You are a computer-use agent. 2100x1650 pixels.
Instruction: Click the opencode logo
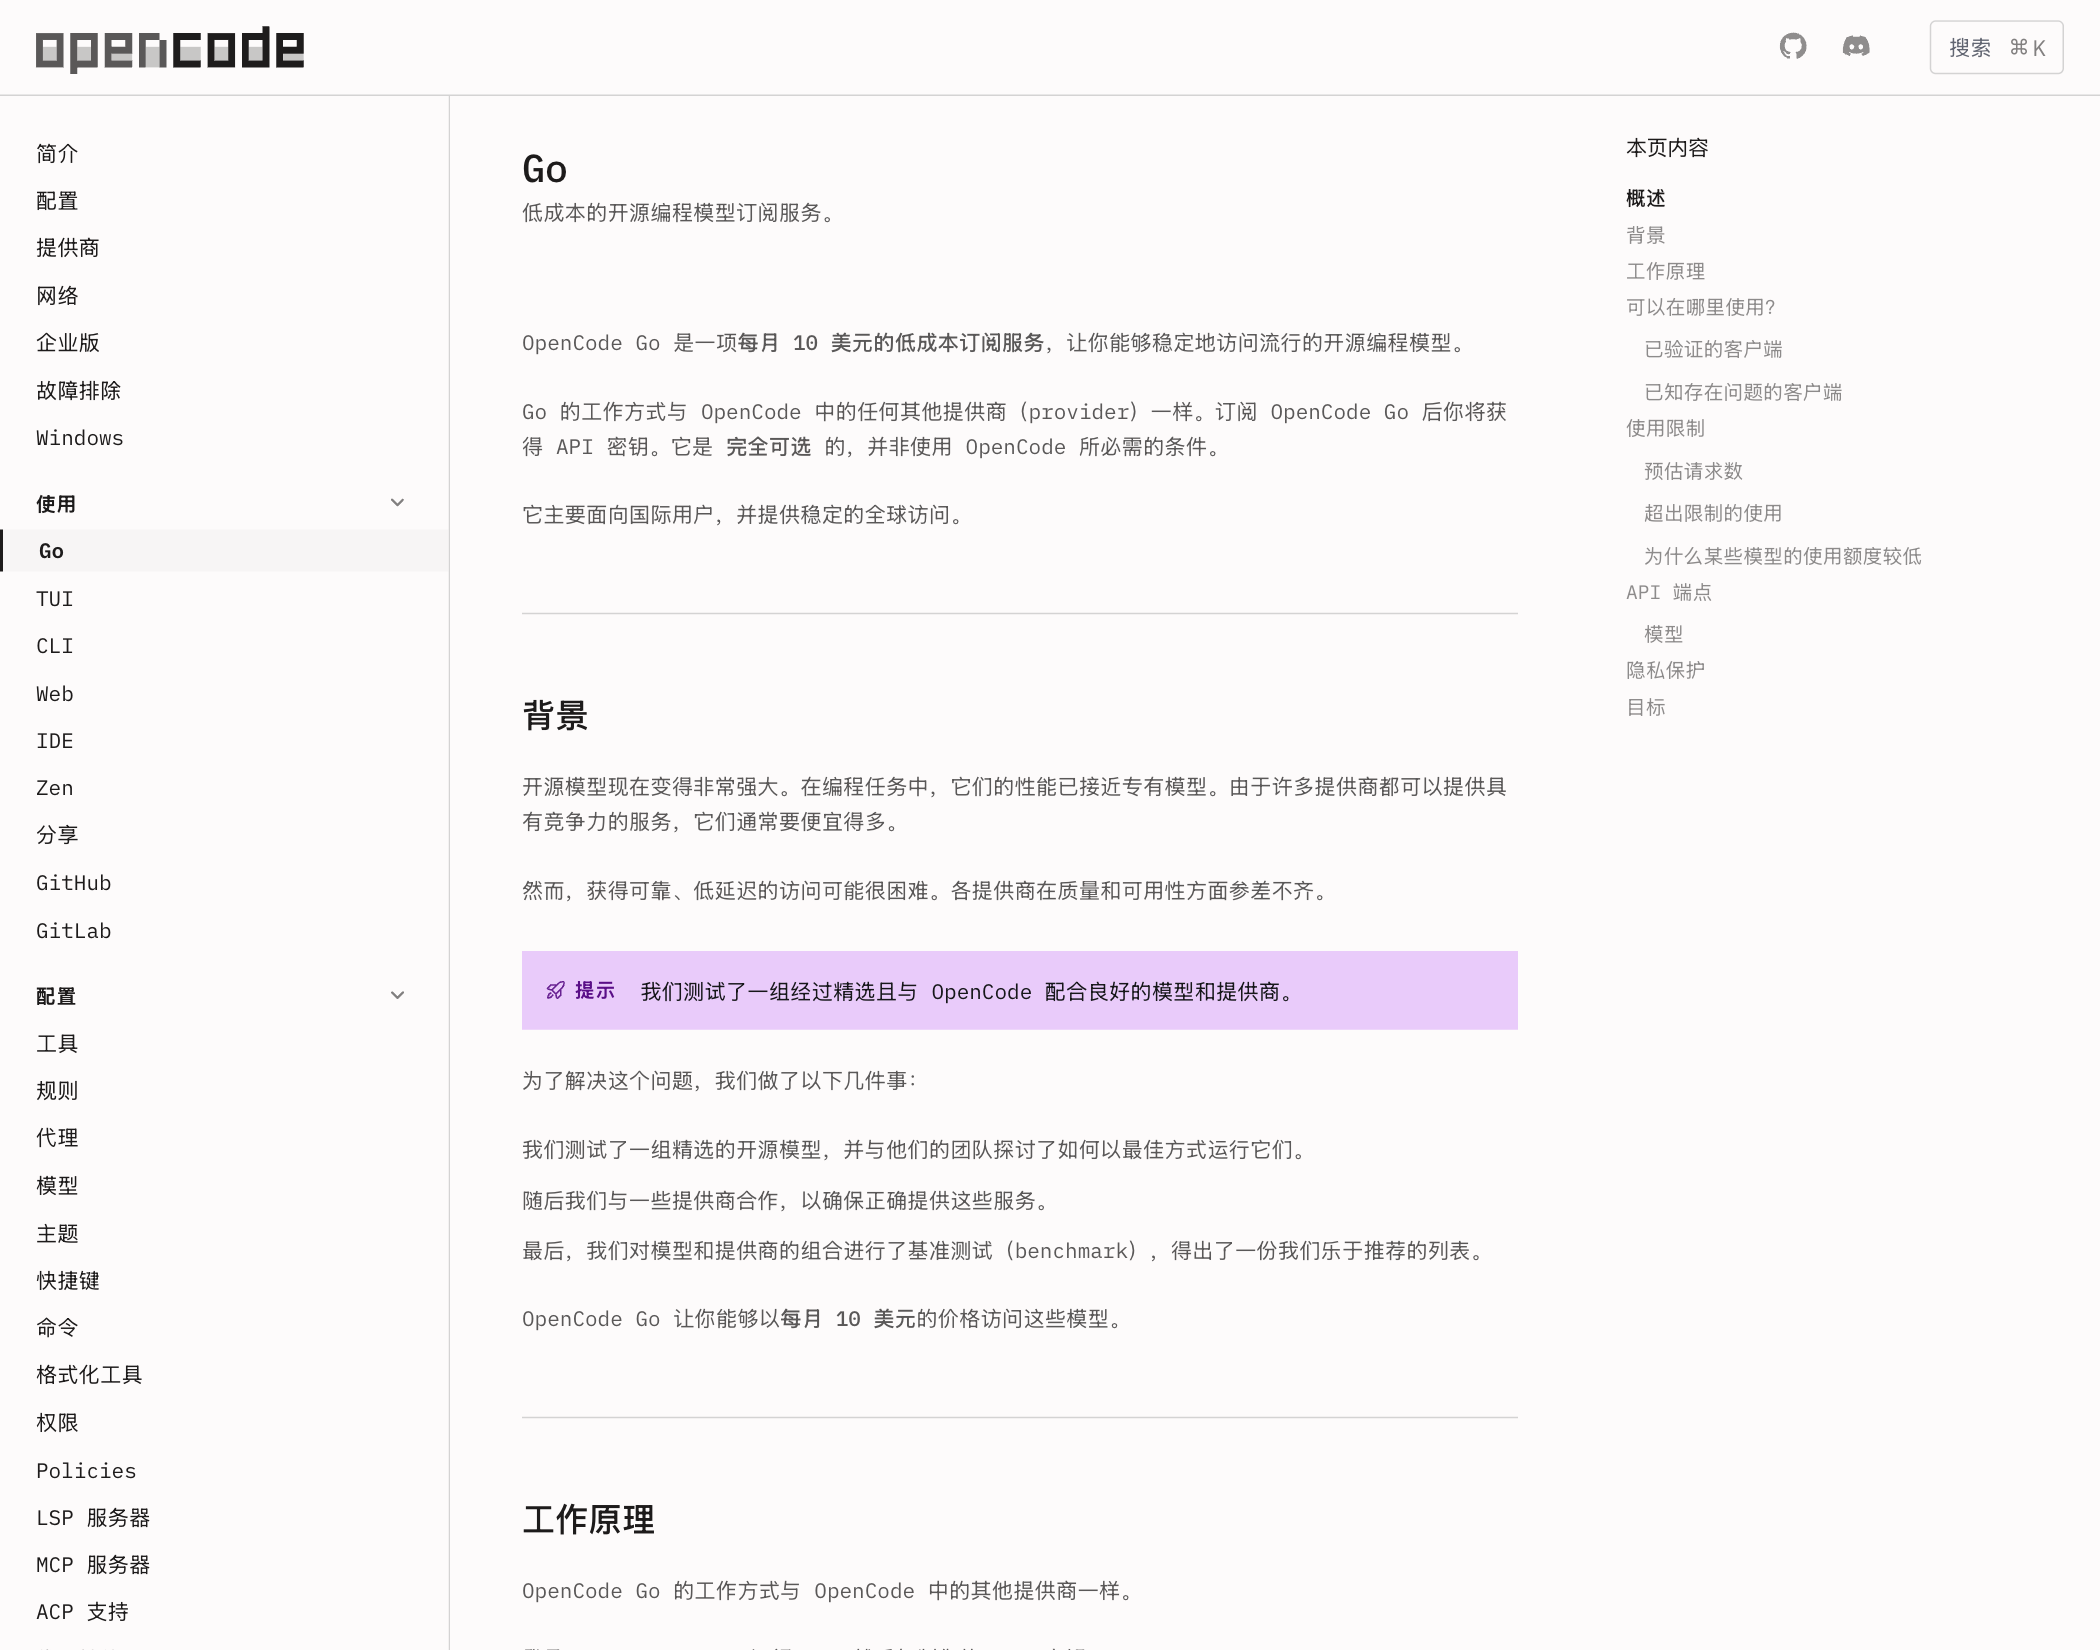170,49
